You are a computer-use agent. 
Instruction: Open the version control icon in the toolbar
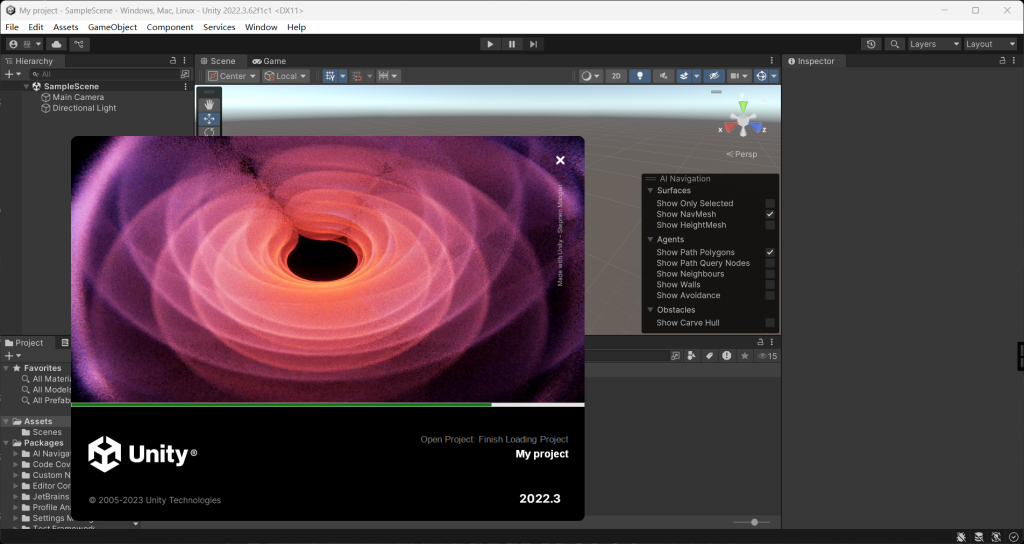coord(79,44)
